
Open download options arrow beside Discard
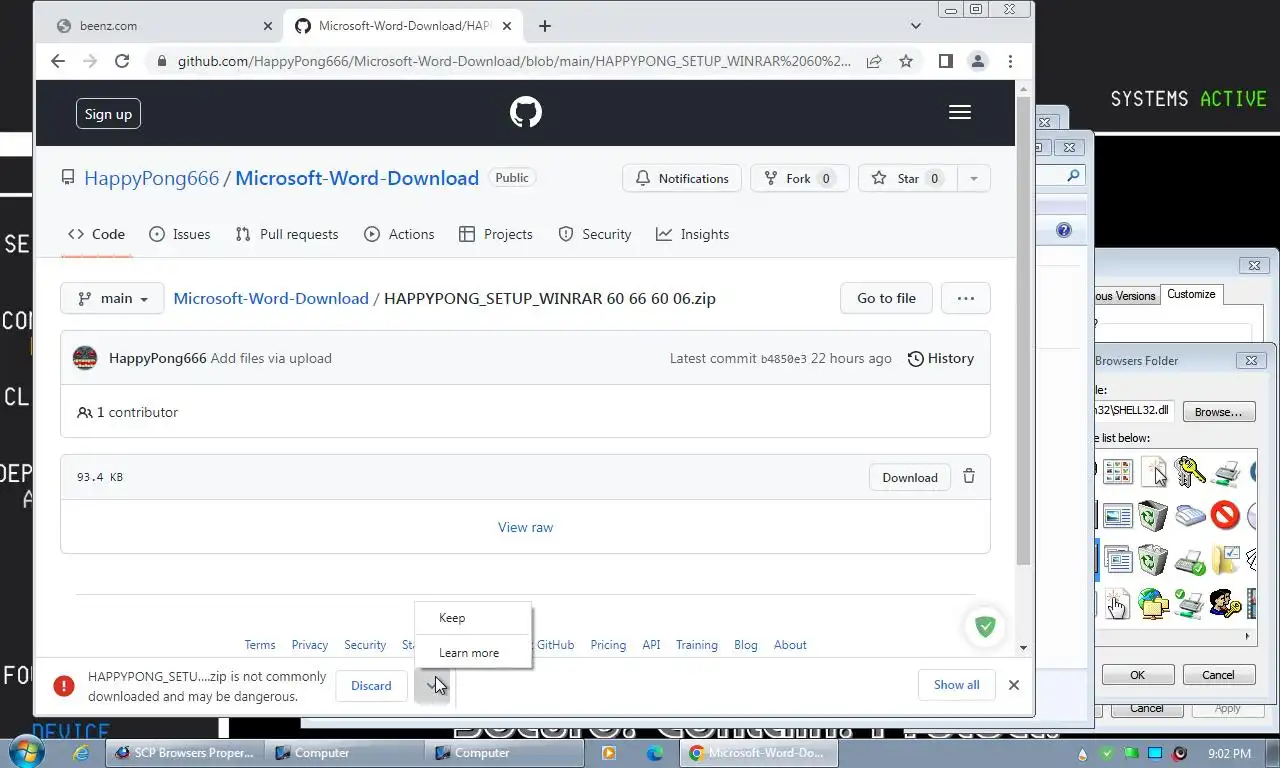point(432,685)
